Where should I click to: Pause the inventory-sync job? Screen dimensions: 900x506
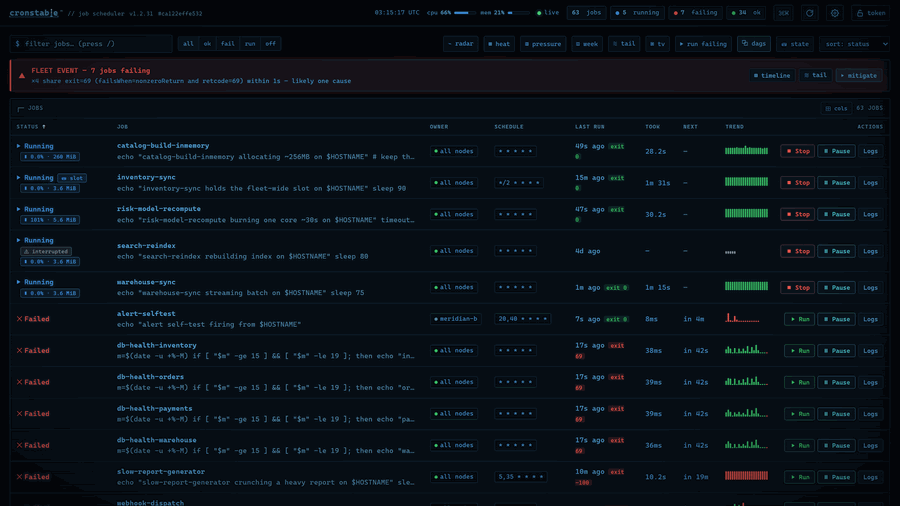pyautogui.click(x=836, y=182)
